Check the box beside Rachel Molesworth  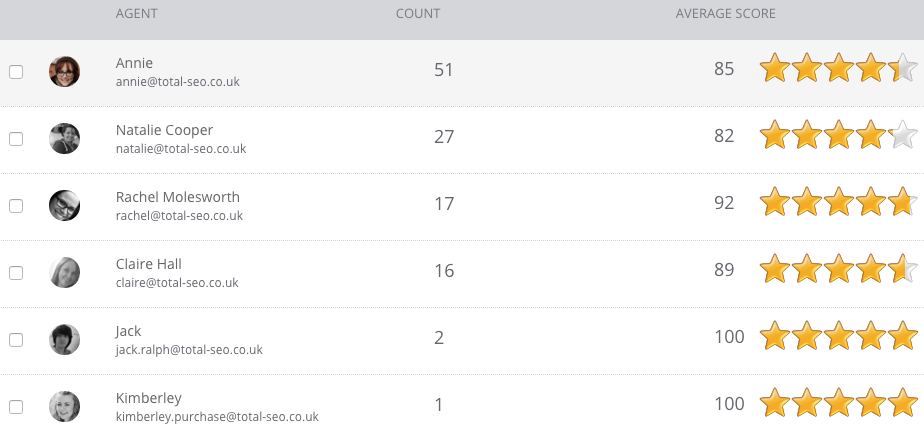(16, 206)
